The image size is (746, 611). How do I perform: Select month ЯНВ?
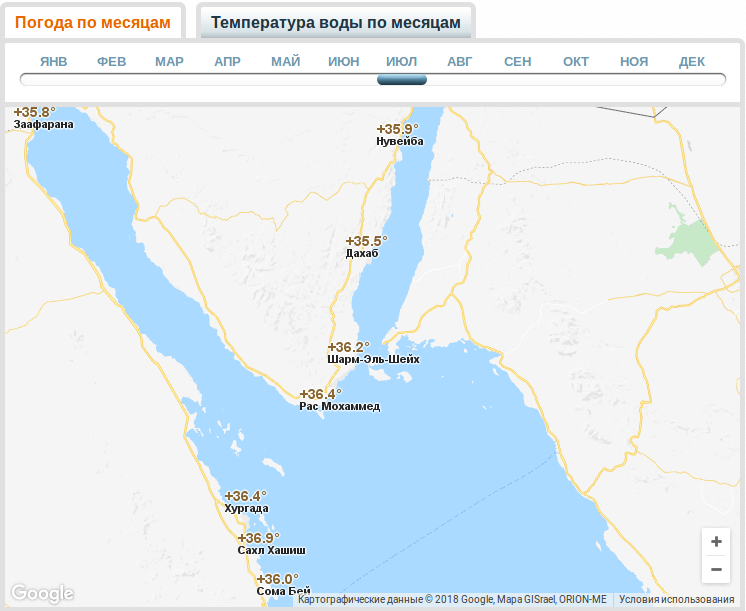click(53, 62)
